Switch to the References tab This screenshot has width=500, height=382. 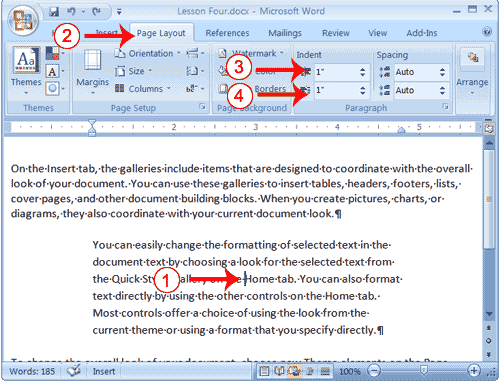(x=227, y=33)
